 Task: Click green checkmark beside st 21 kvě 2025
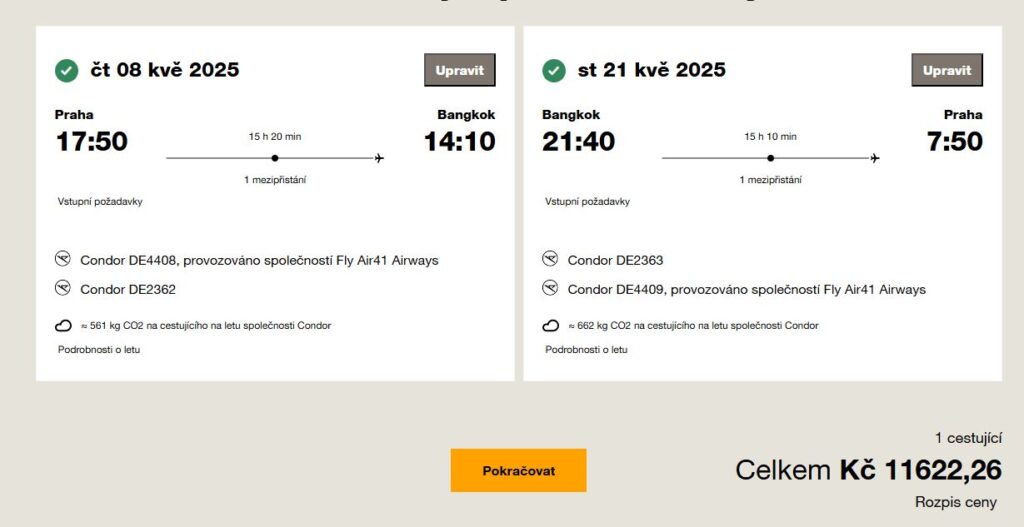[553, 70]
